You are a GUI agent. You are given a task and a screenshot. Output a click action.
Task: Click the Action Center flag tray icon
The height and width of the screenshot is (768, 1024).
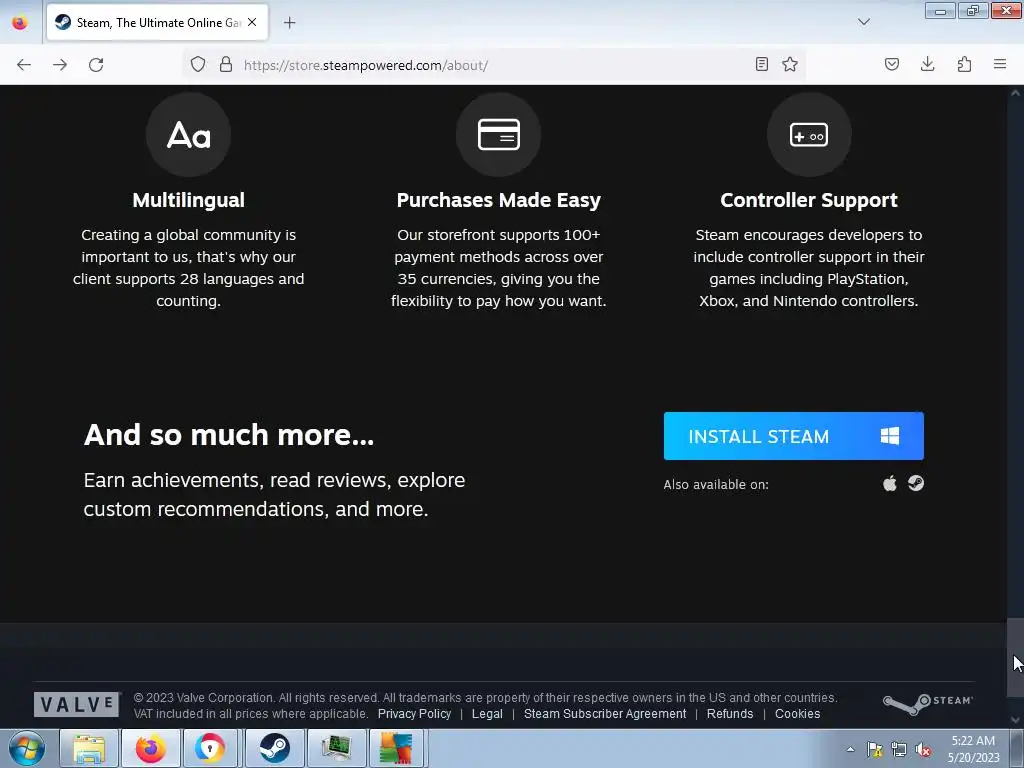(874, 749)
